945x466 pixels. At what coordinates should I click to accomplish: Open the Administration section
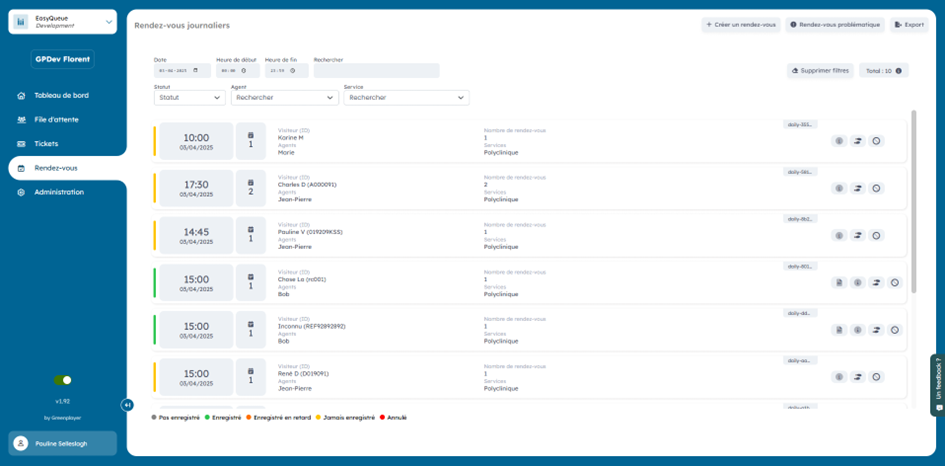coord(58,192)
